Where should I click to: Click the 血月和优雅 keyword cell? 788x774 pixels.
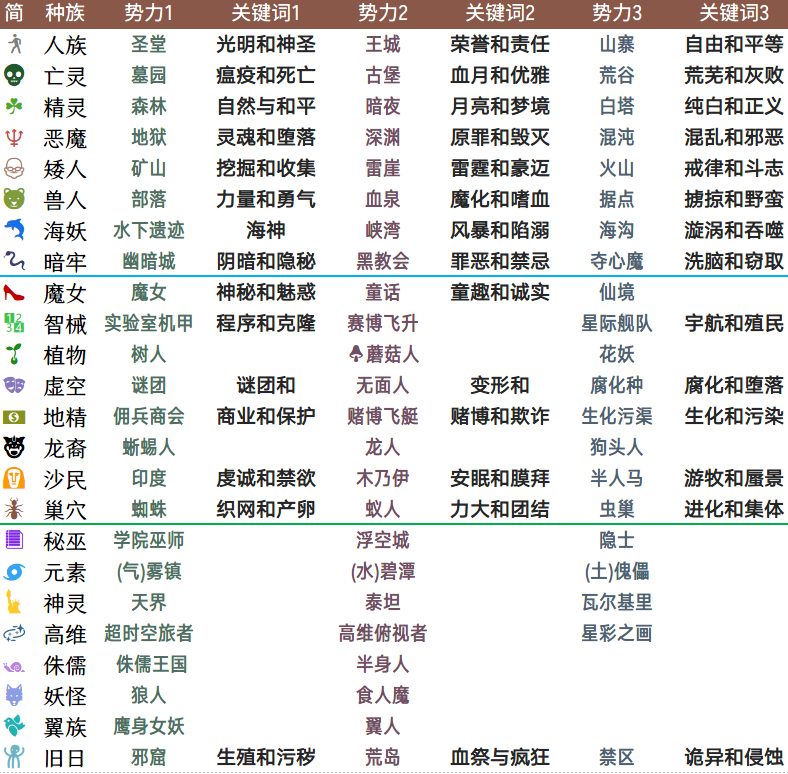click(500, 75)
